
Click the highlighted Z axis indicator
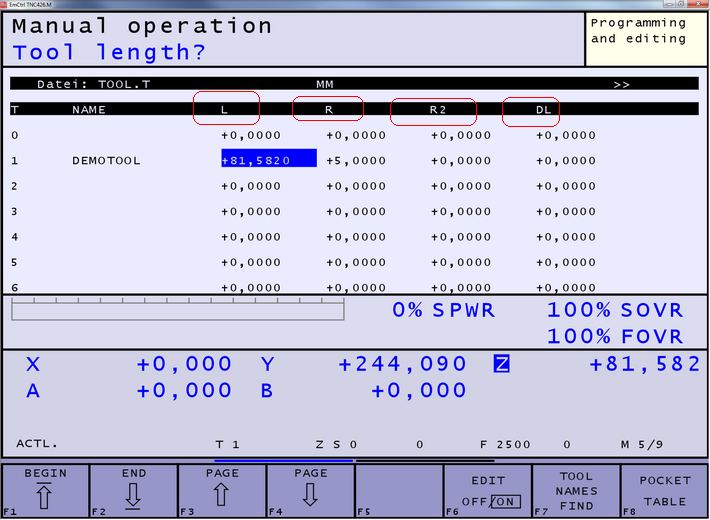pyautogui.click(x=501, y=365)
